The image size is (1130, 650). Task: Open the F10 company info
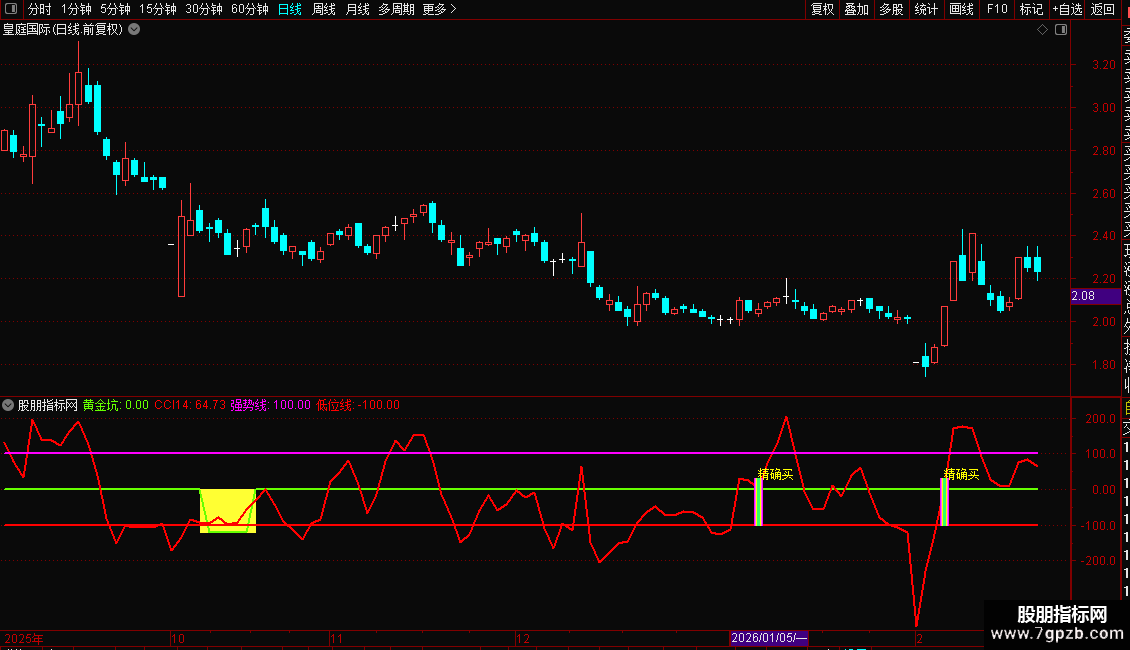pyautogui.click(x=997, y=10)
